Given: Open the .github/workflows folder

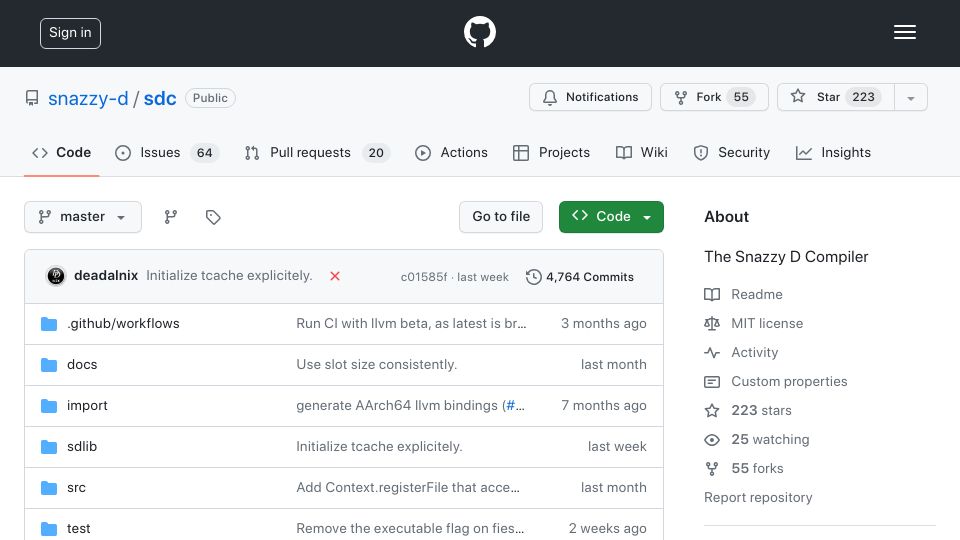Looking at the screenshot, I should [123, 323].
